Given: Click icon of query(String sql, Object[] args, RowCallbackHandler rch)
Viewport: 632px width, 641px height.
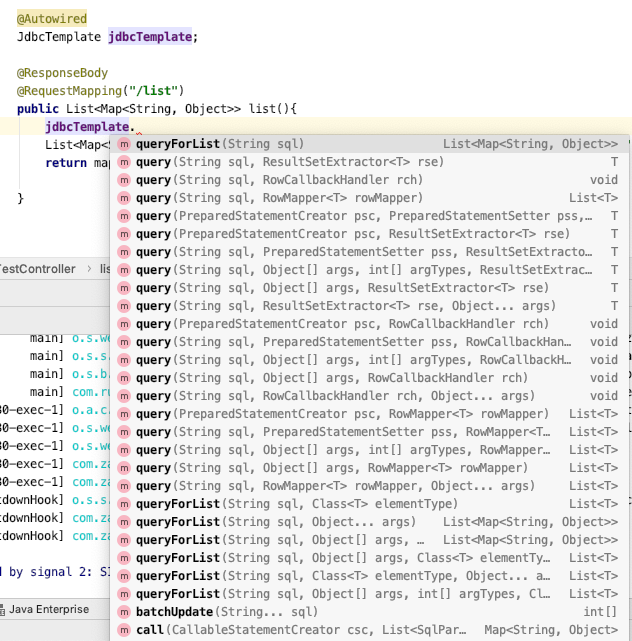Looking at the screenshot, I should [x=124, y=378].
